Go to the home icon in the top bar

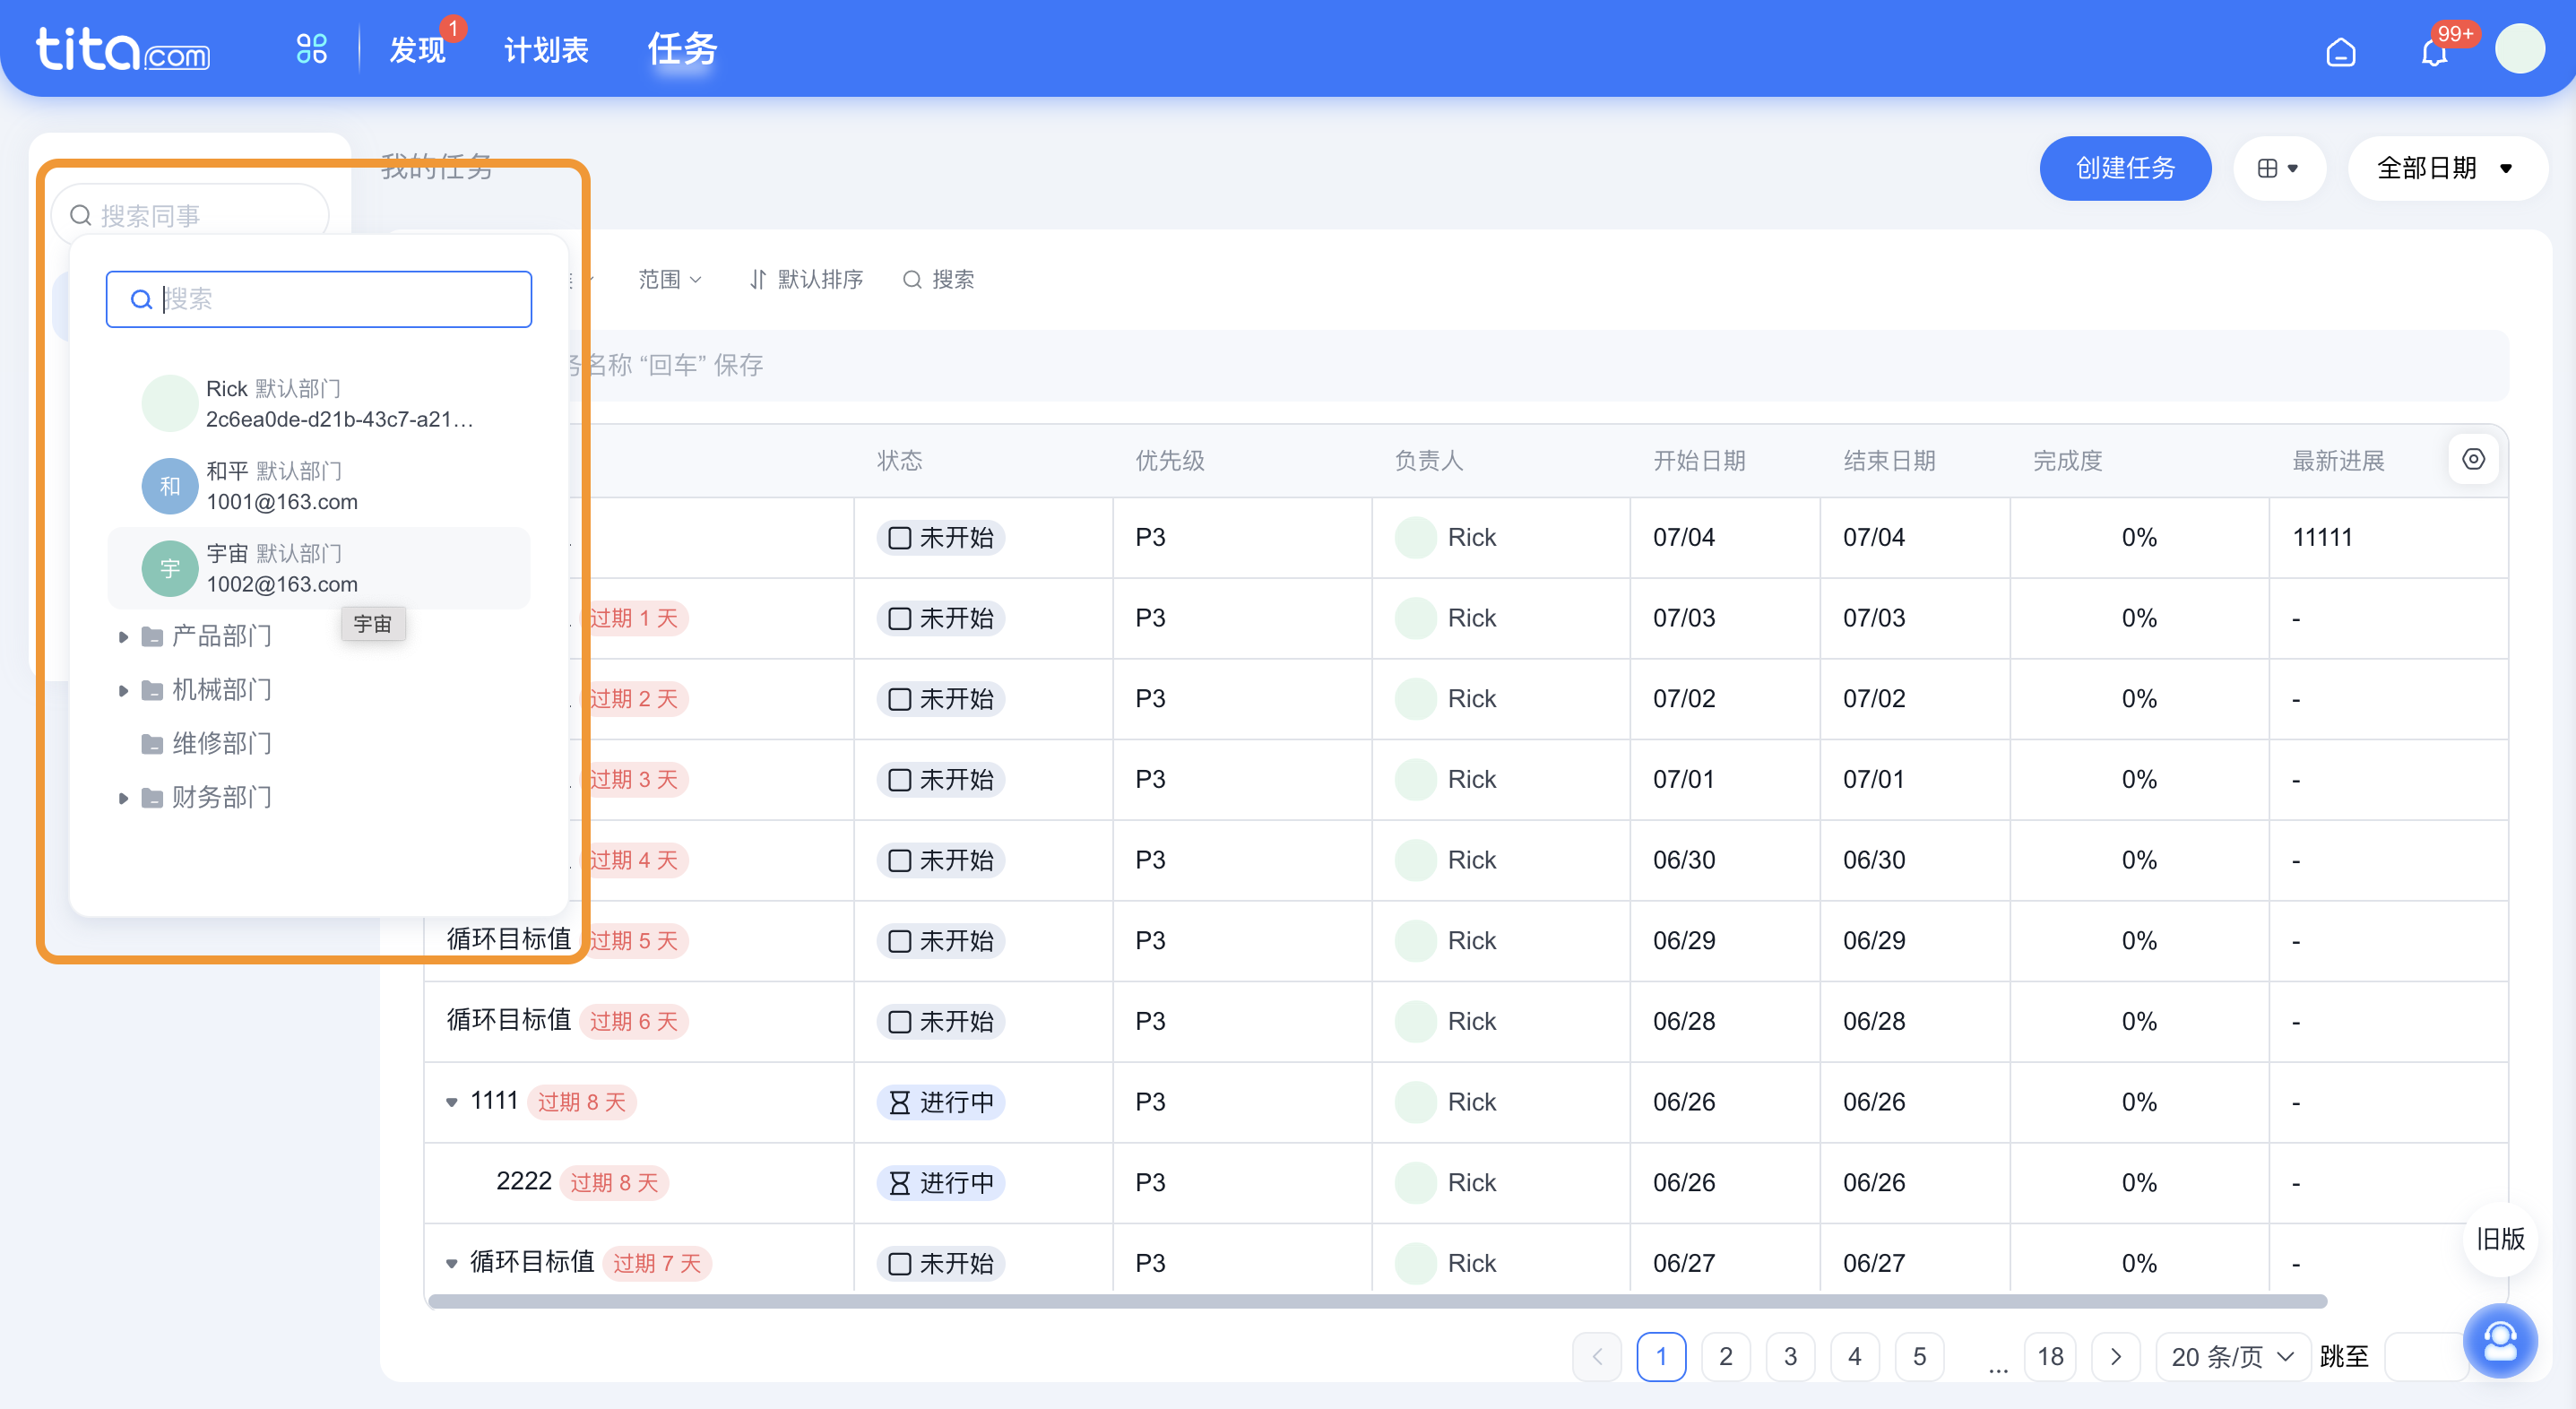click(x=2340, y=51)
